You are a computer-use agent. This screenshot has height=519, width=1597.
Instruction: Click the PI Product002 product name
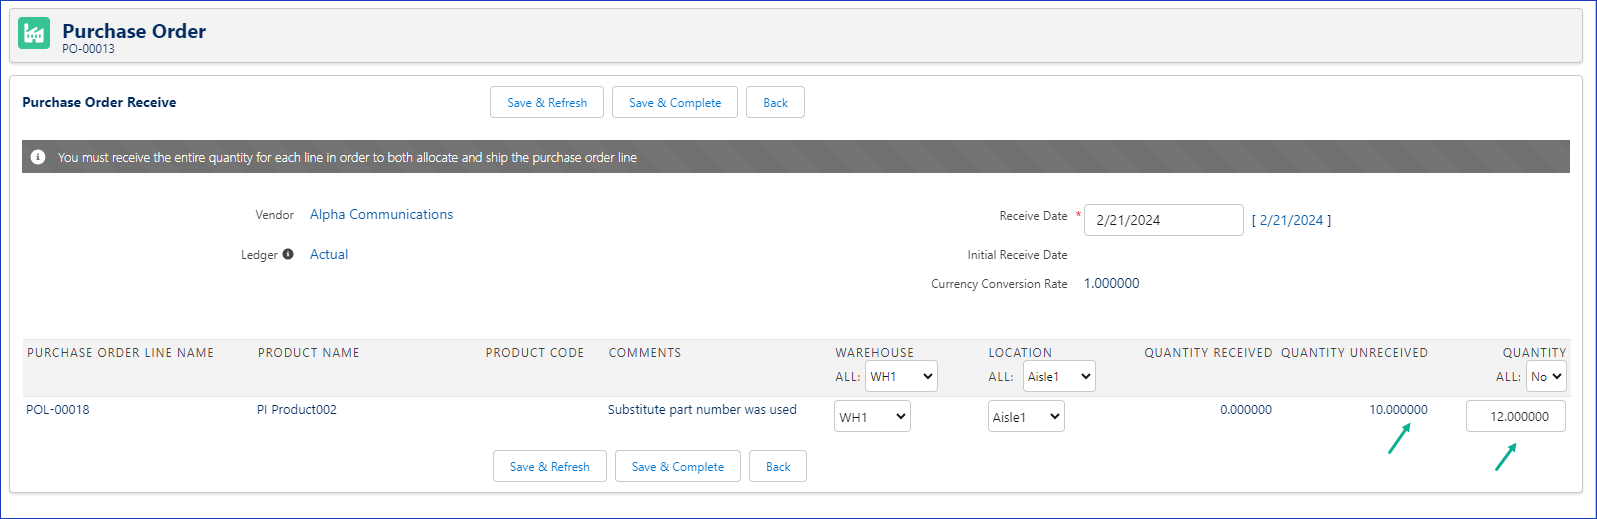(297, 409)
